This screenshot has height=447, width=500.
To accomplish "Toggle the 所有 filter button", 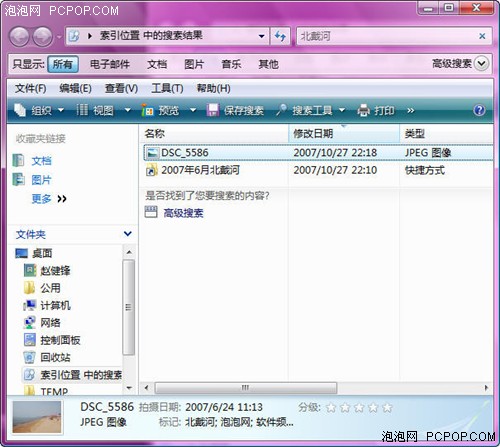I will point(63,64).
